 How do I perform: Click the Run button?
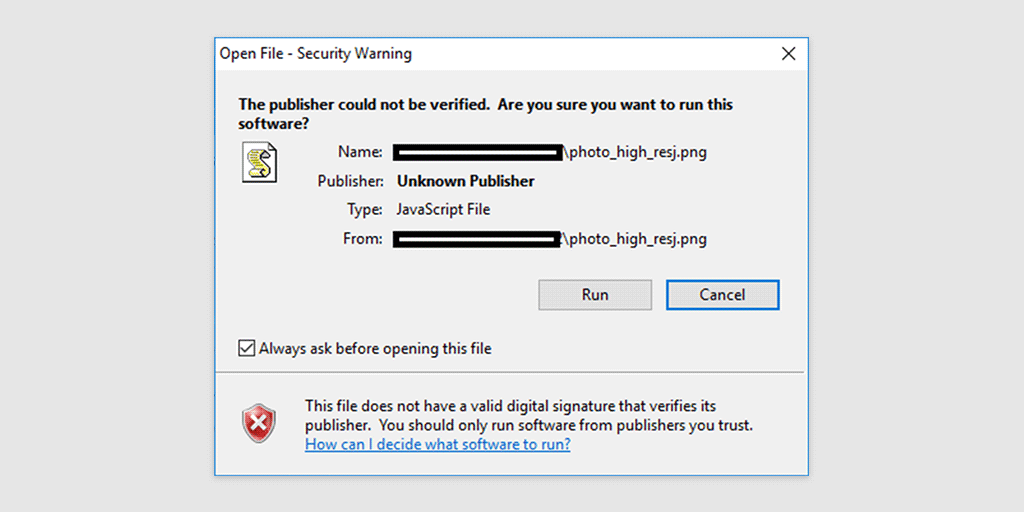(595, 295)
